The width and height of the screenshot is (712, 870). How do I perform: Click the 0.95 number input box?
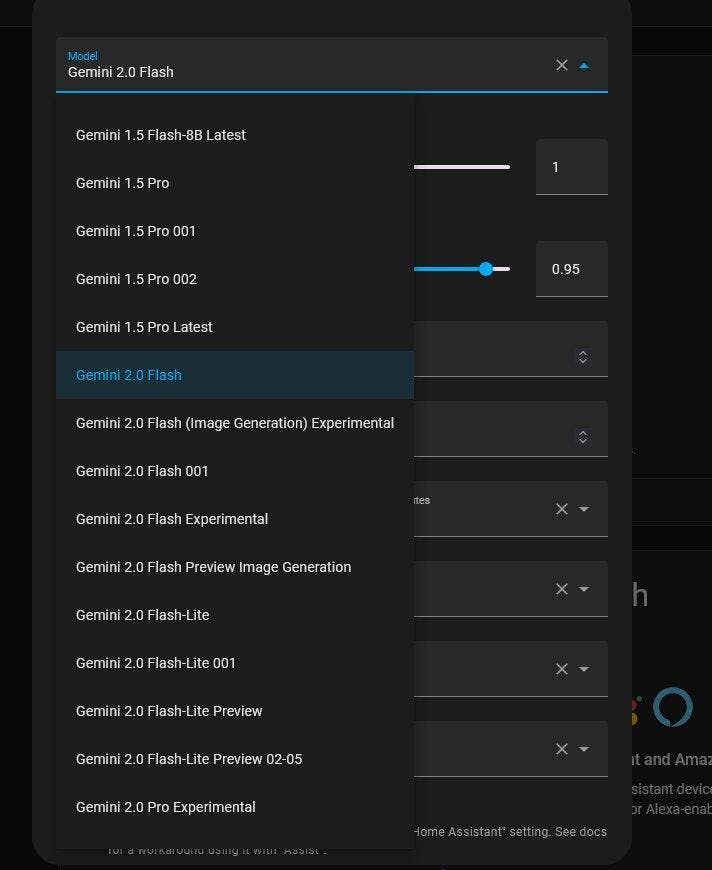pyautogui.click(x=571, y=269)
